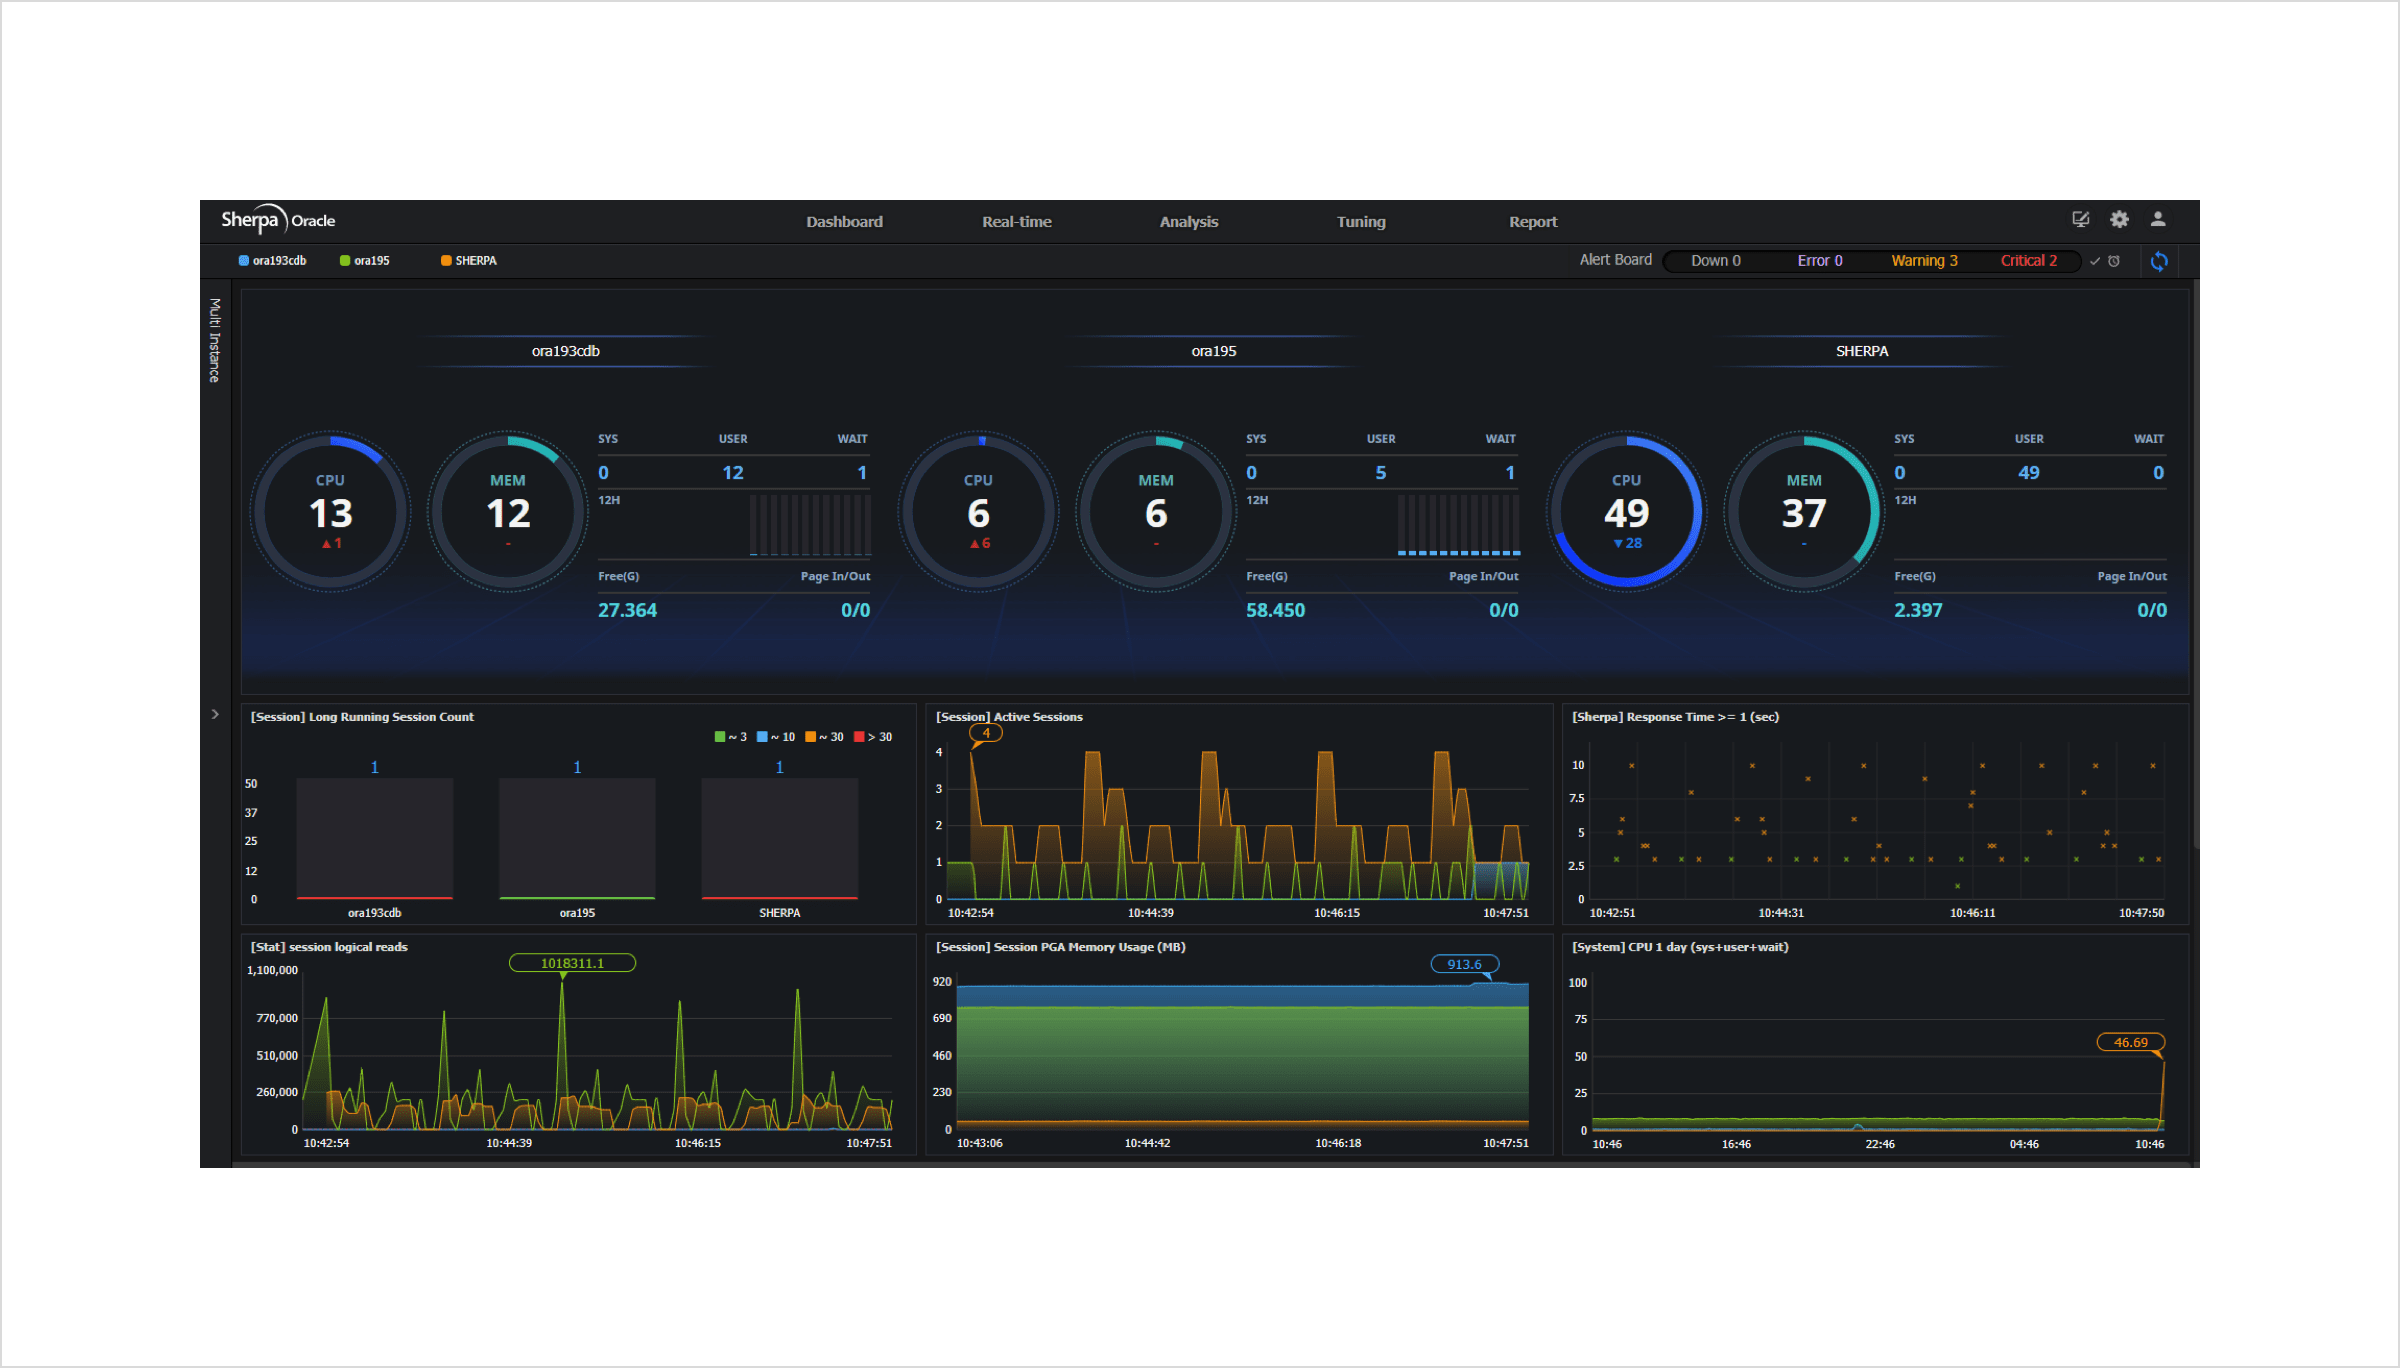
Task: Open the Analysis menu
Action: pos(1188,222)
